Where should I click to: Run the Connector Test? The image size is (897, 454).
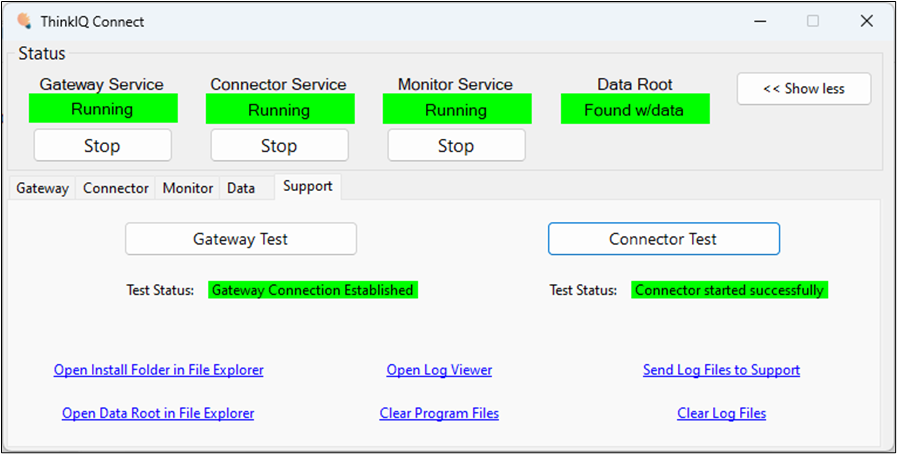664,239
